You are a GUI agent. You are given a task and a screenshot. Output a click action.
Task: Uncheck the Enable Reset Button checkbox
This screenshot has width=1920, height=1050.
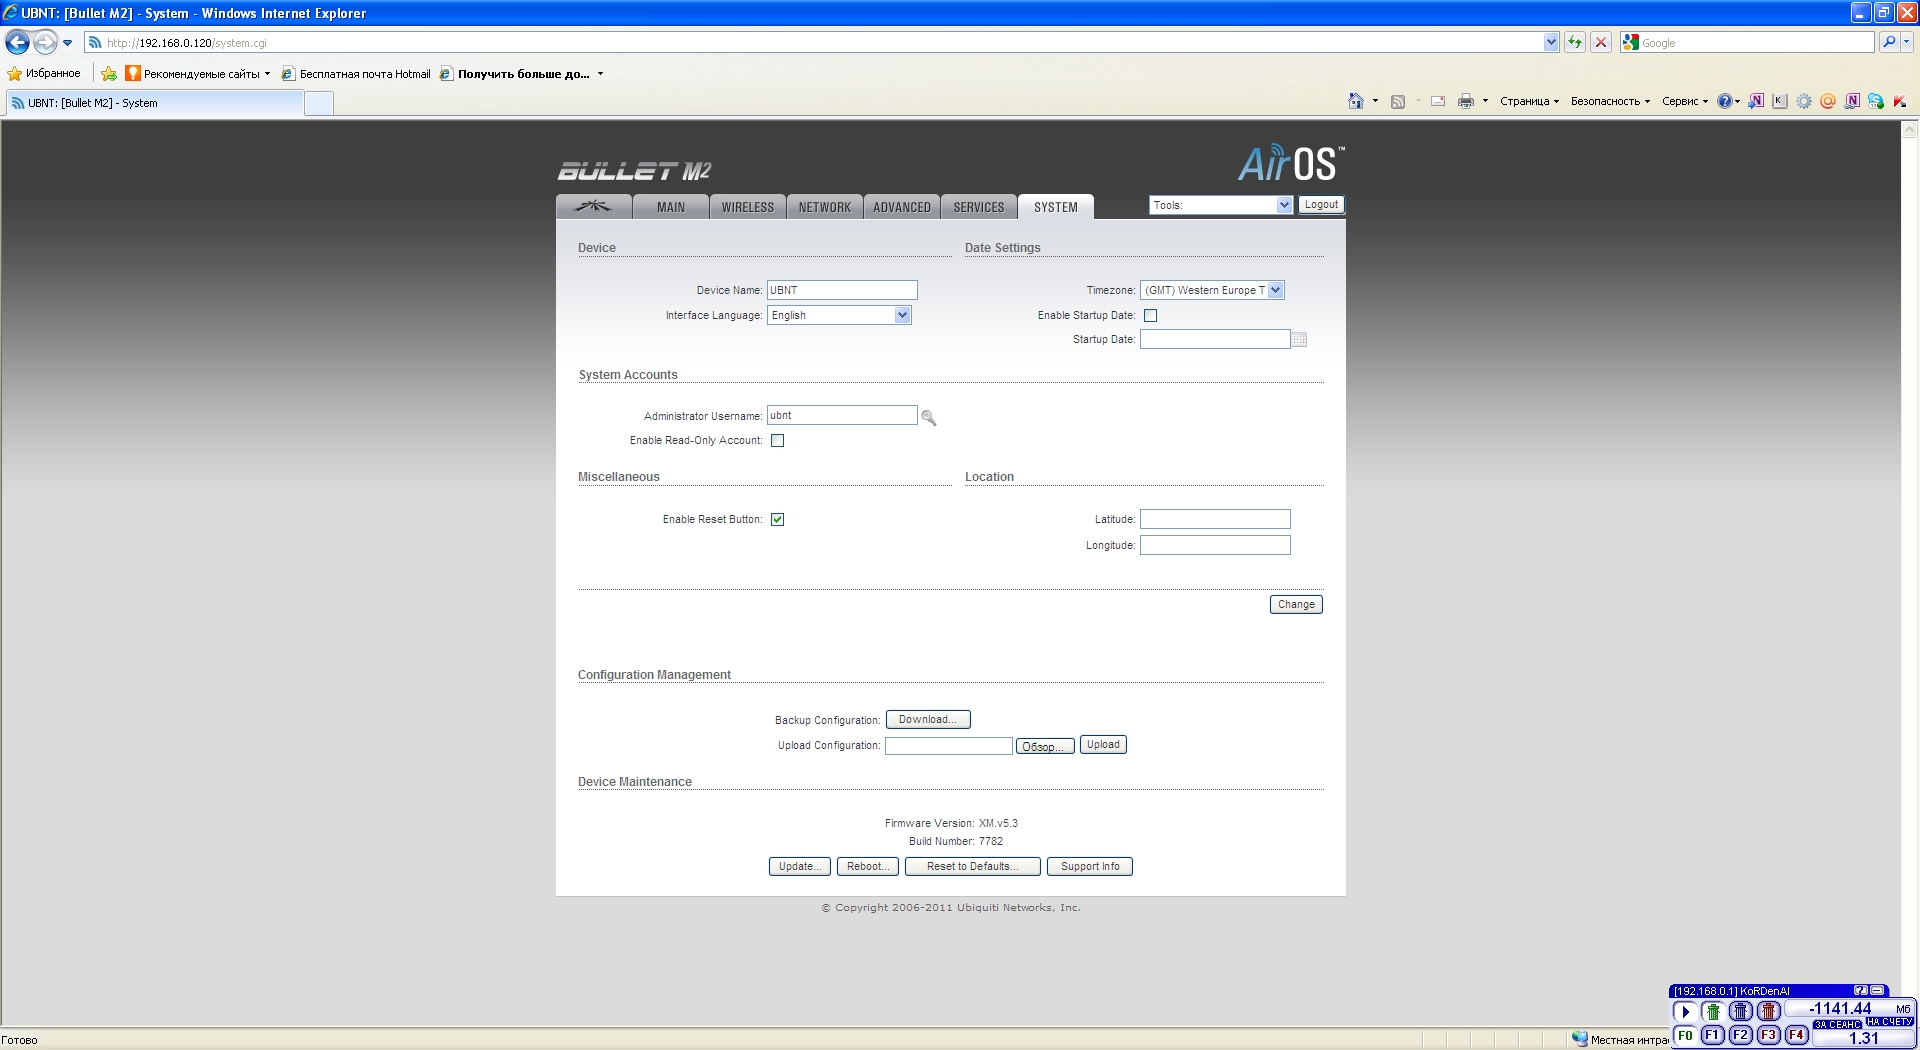pyautogui.click(x=778, y=520)
